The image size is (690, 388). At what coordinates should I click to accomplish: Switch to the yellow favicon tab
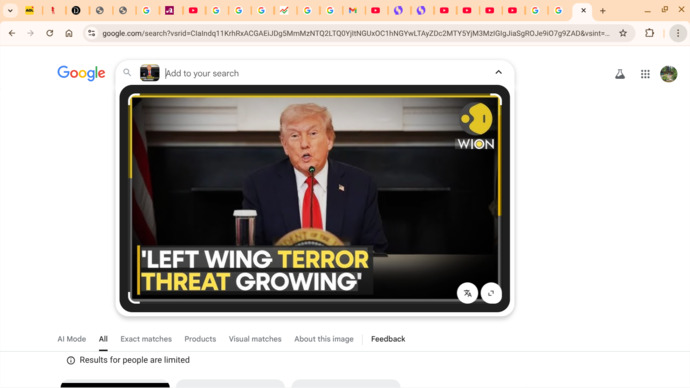(x=29, y=11)
